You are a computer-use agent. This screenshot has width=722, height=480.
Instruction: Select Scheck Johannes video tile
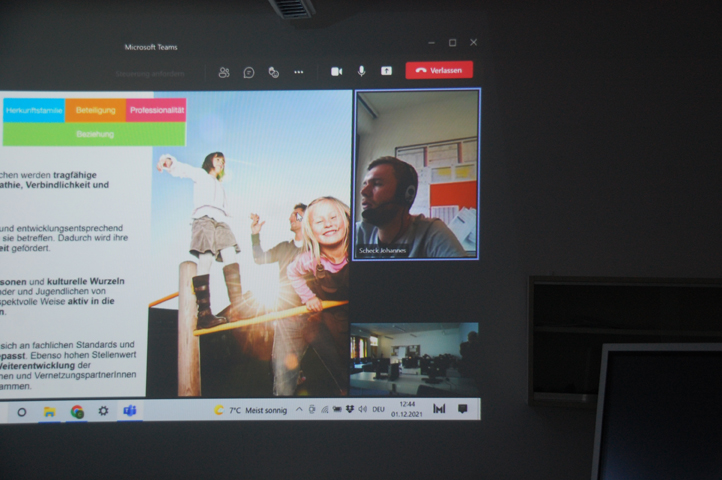416,174
